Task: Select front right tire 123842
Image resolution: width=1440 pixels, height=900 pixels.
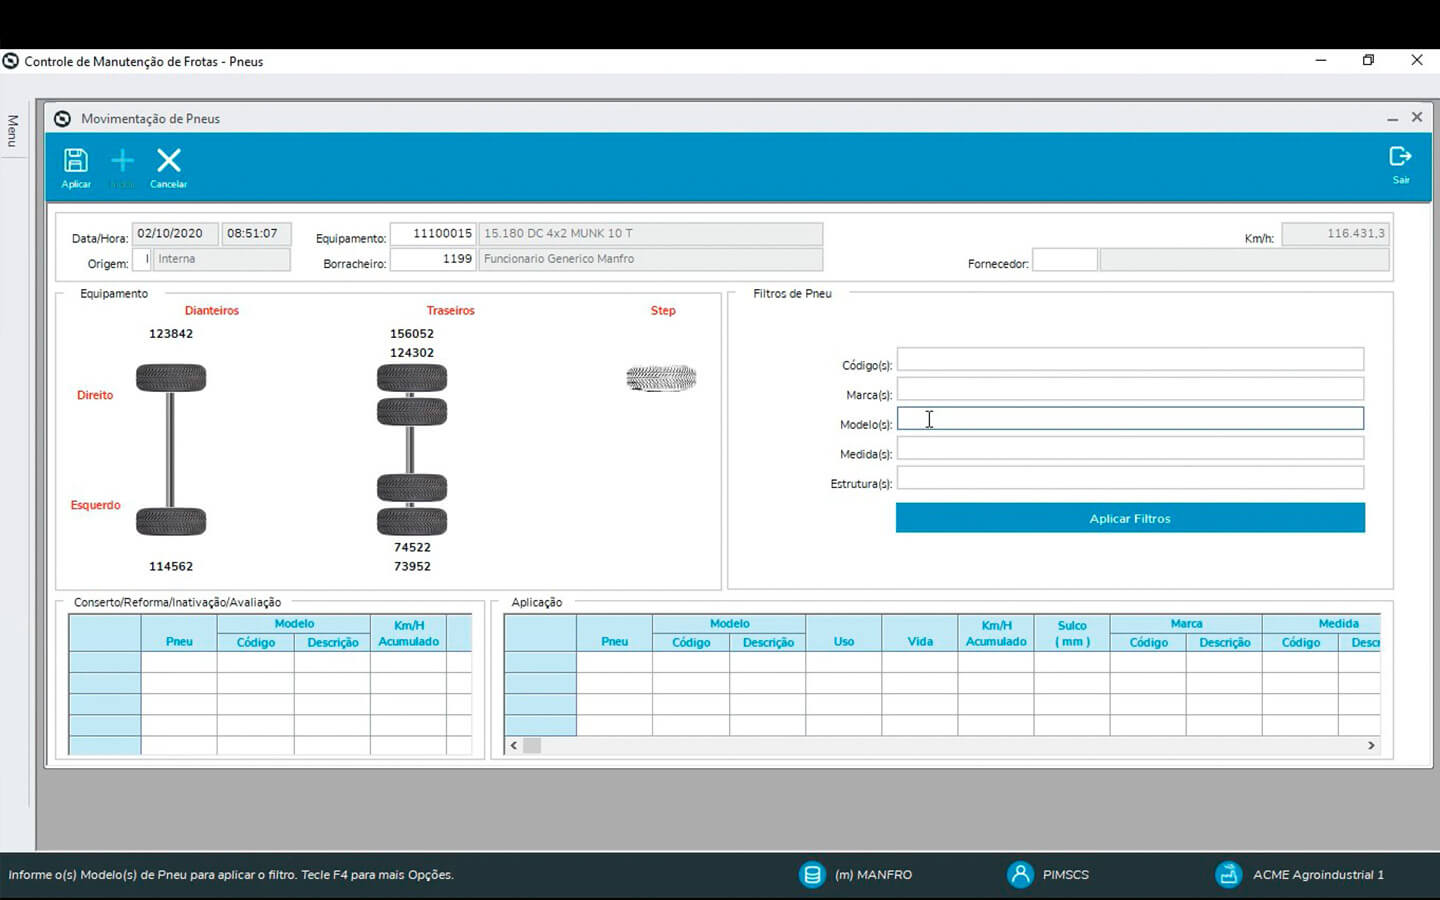Action: coord(171,378)
